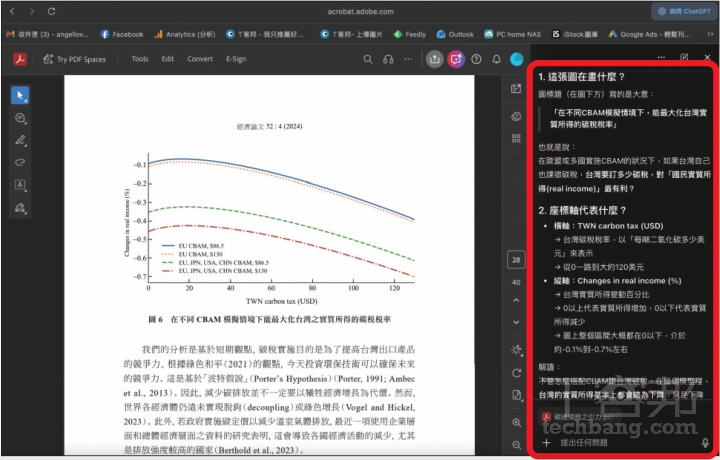Screen dimensions: 720x460
Task: Open the AI Assistant chat icon
Action: pos(456,59)
